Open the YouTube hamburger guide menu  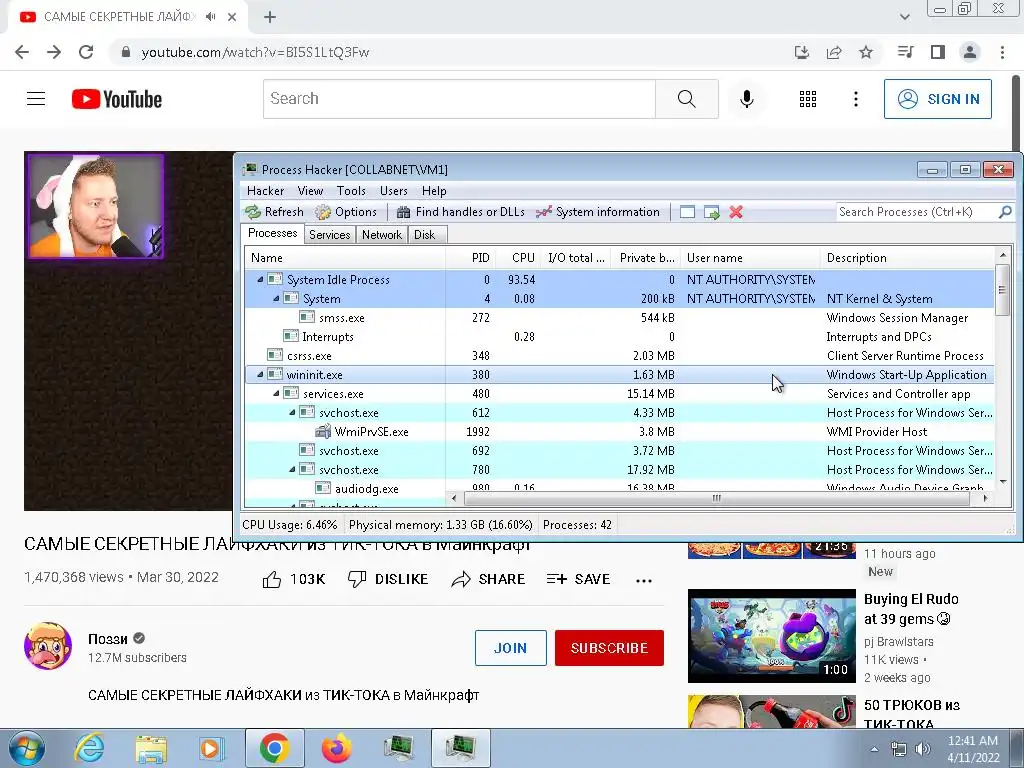[x=36, y=99]
